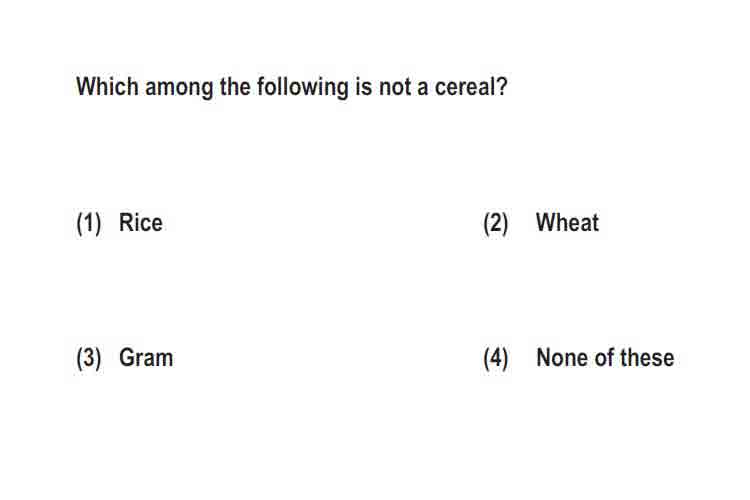Click the word 'not' in the question

[x=395, y=88]
